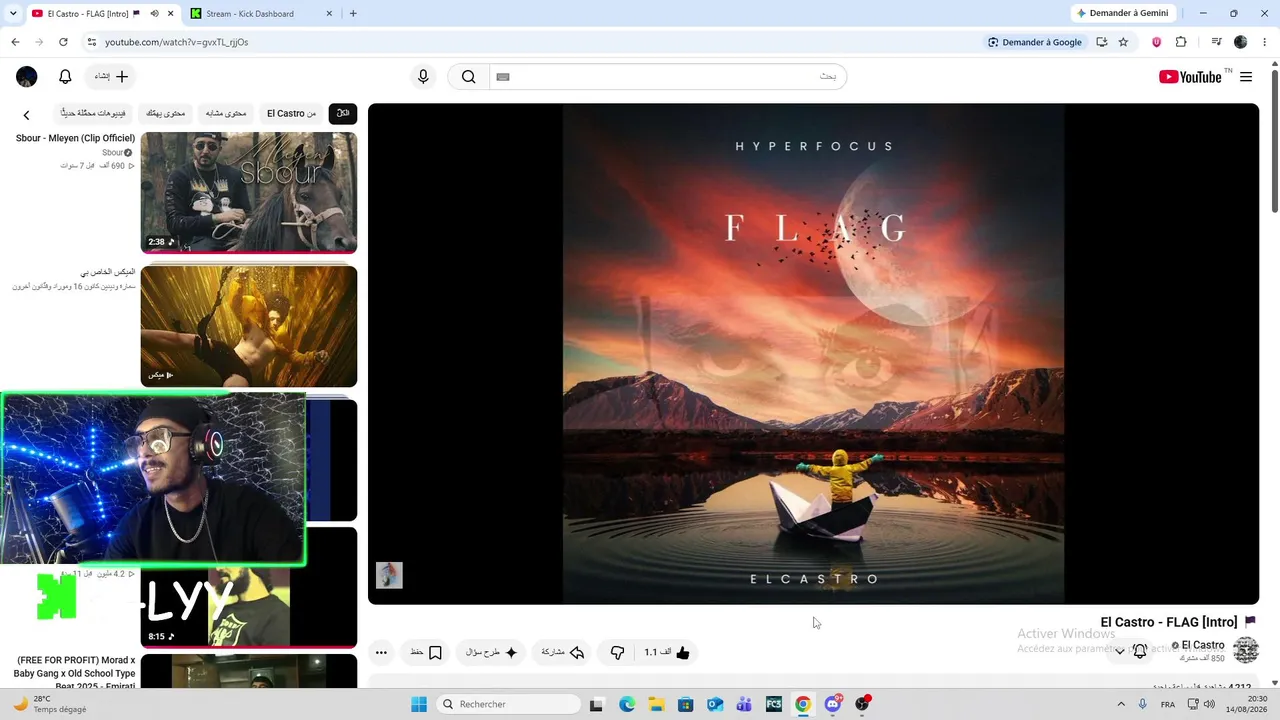Select the 'محتوى يهمّك' filter chip
Viewport: 1280px width, 720px height.
coord(166,113)
